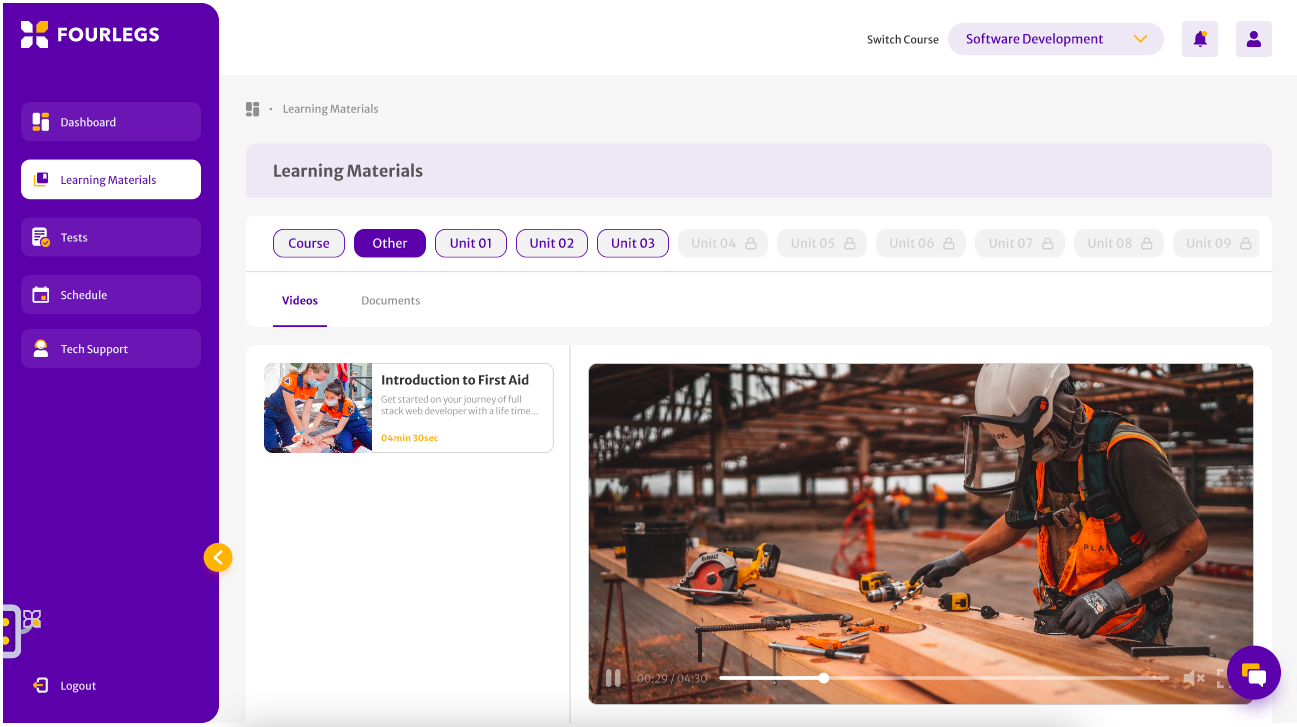Switch to the Documents tab

click(390, 300)
